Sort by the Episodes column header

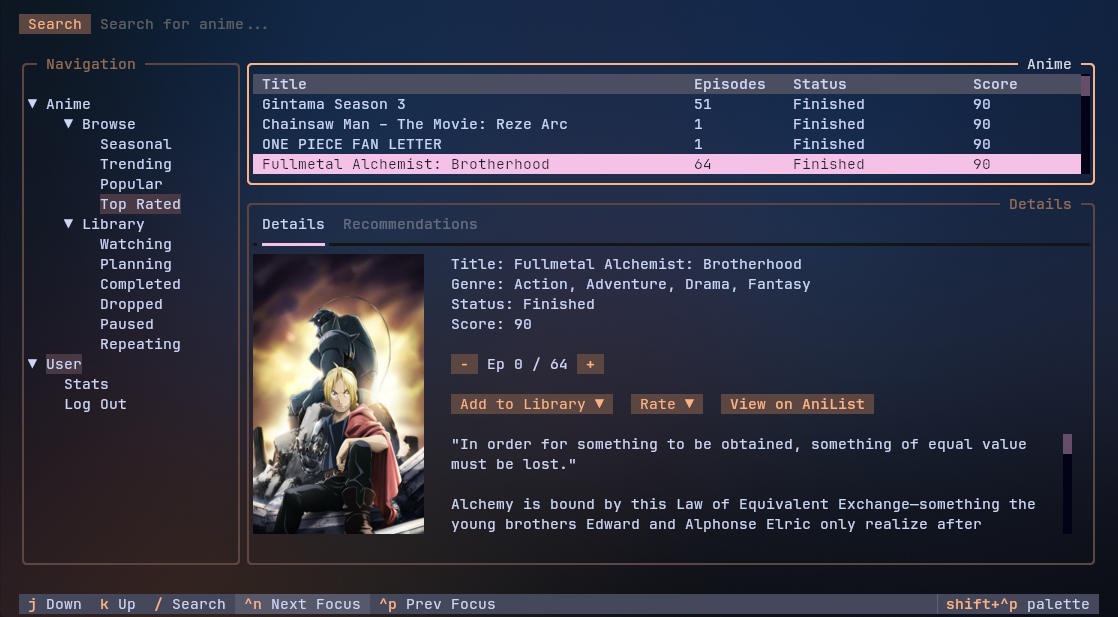point(729,84)
